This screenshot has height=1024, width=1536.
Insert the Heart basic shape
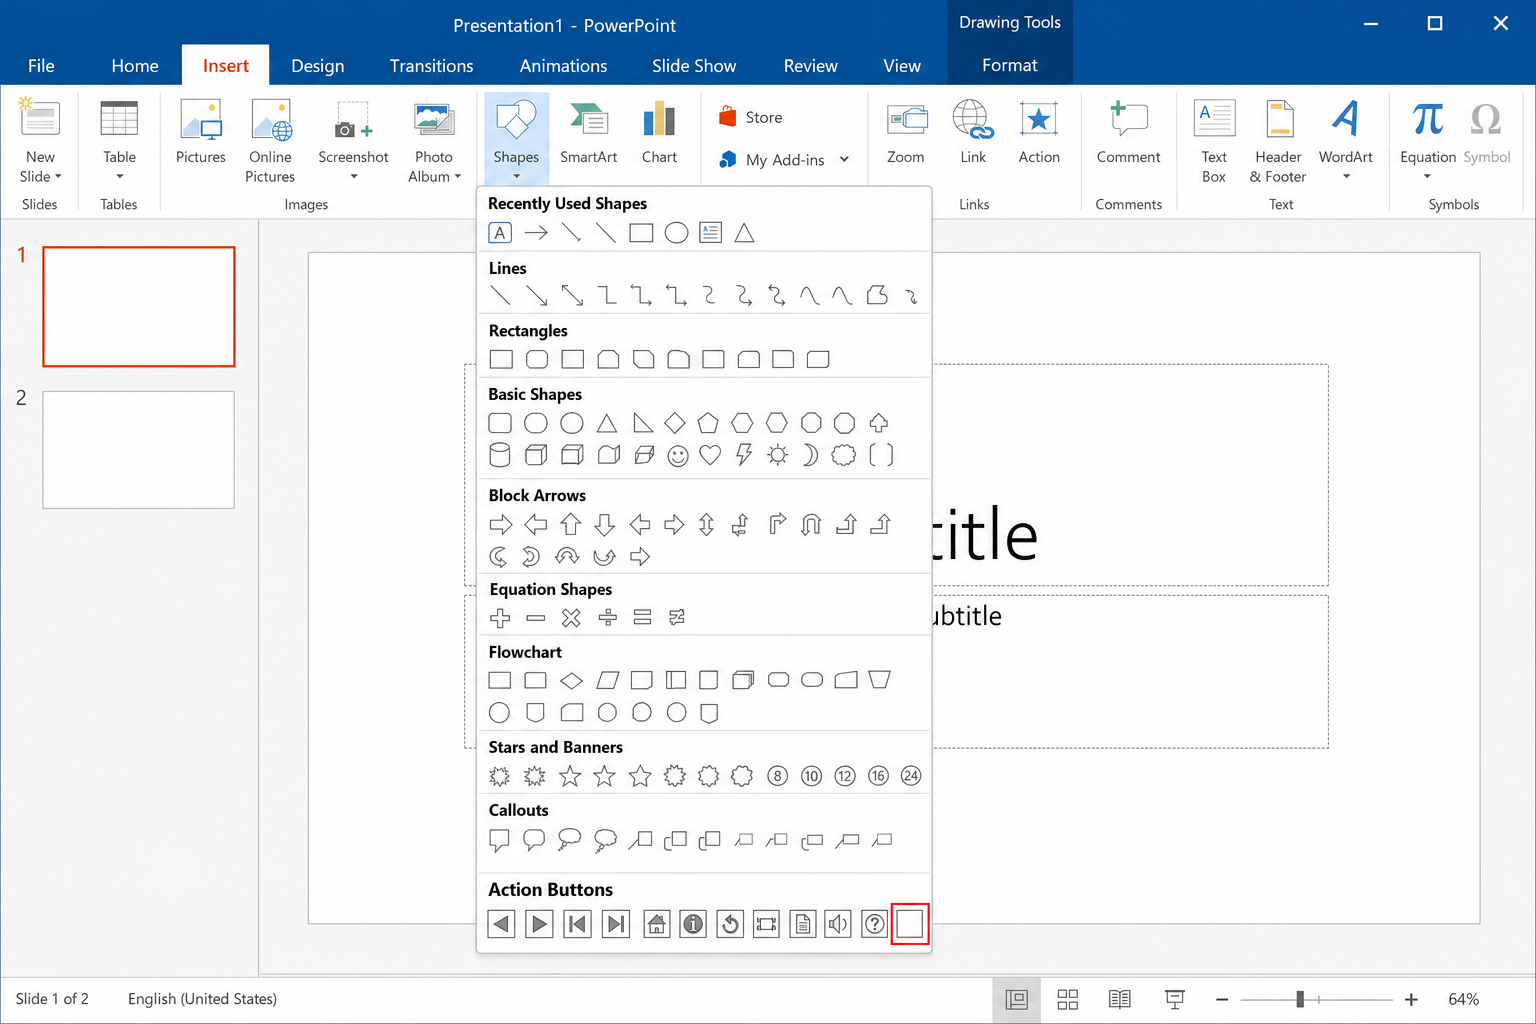tap(710, 456)
